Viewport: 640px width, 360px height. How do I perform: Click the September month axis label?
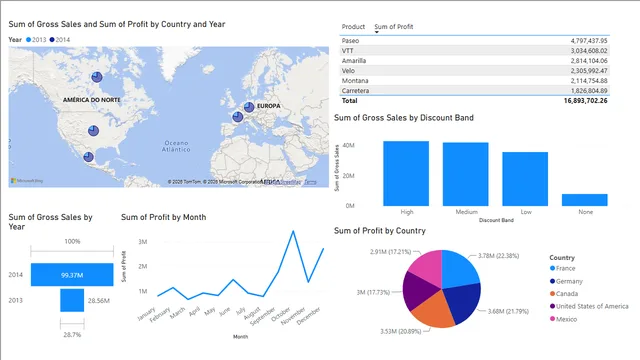tap(263, 316)
